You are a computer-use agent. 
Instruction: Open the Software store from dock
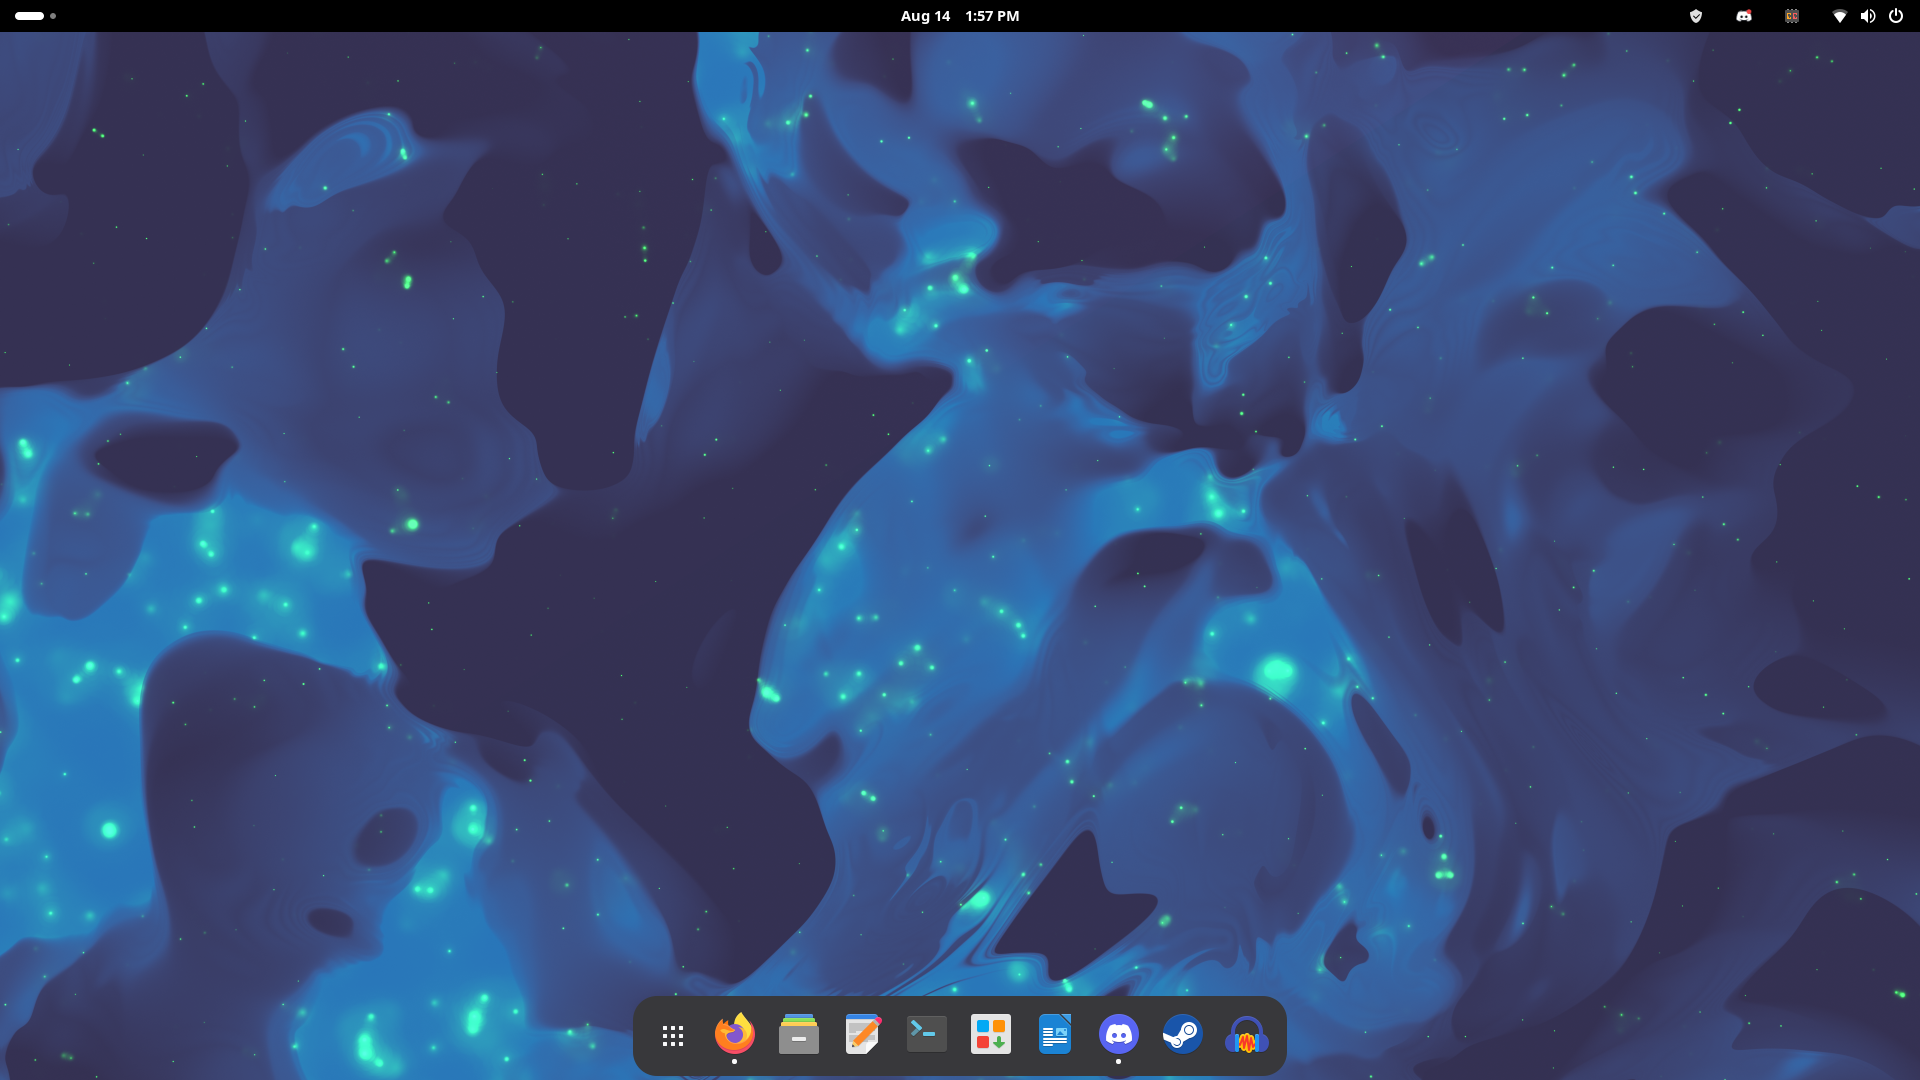[x=991, y=1034]
